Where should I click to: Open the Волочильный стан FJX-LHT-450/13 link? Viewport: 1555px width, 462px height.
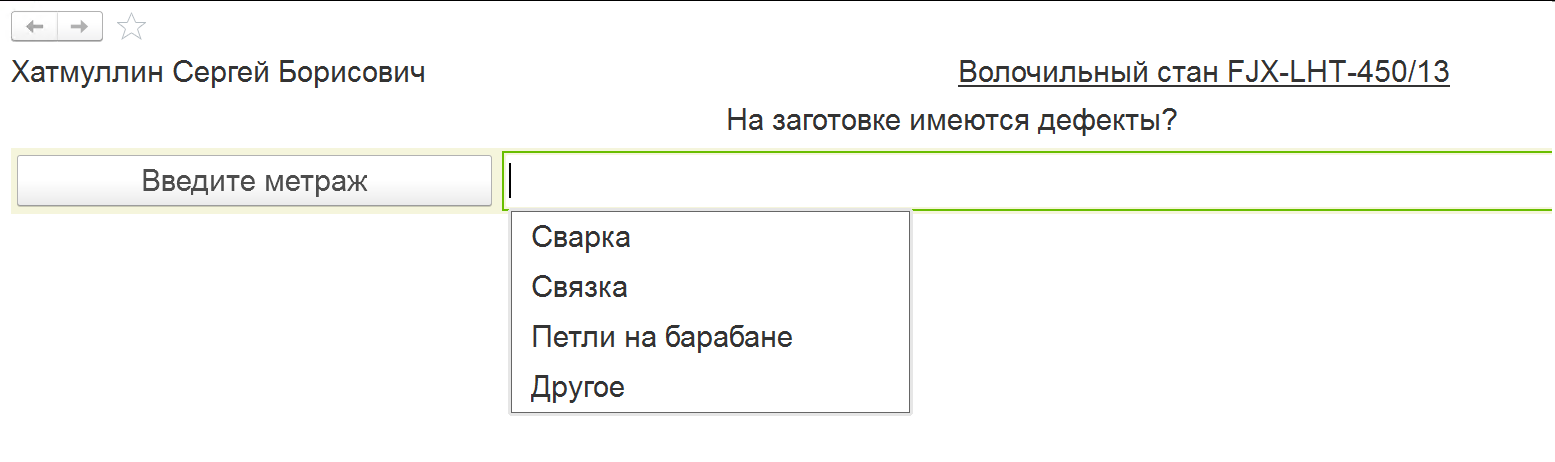point(1203,72)
